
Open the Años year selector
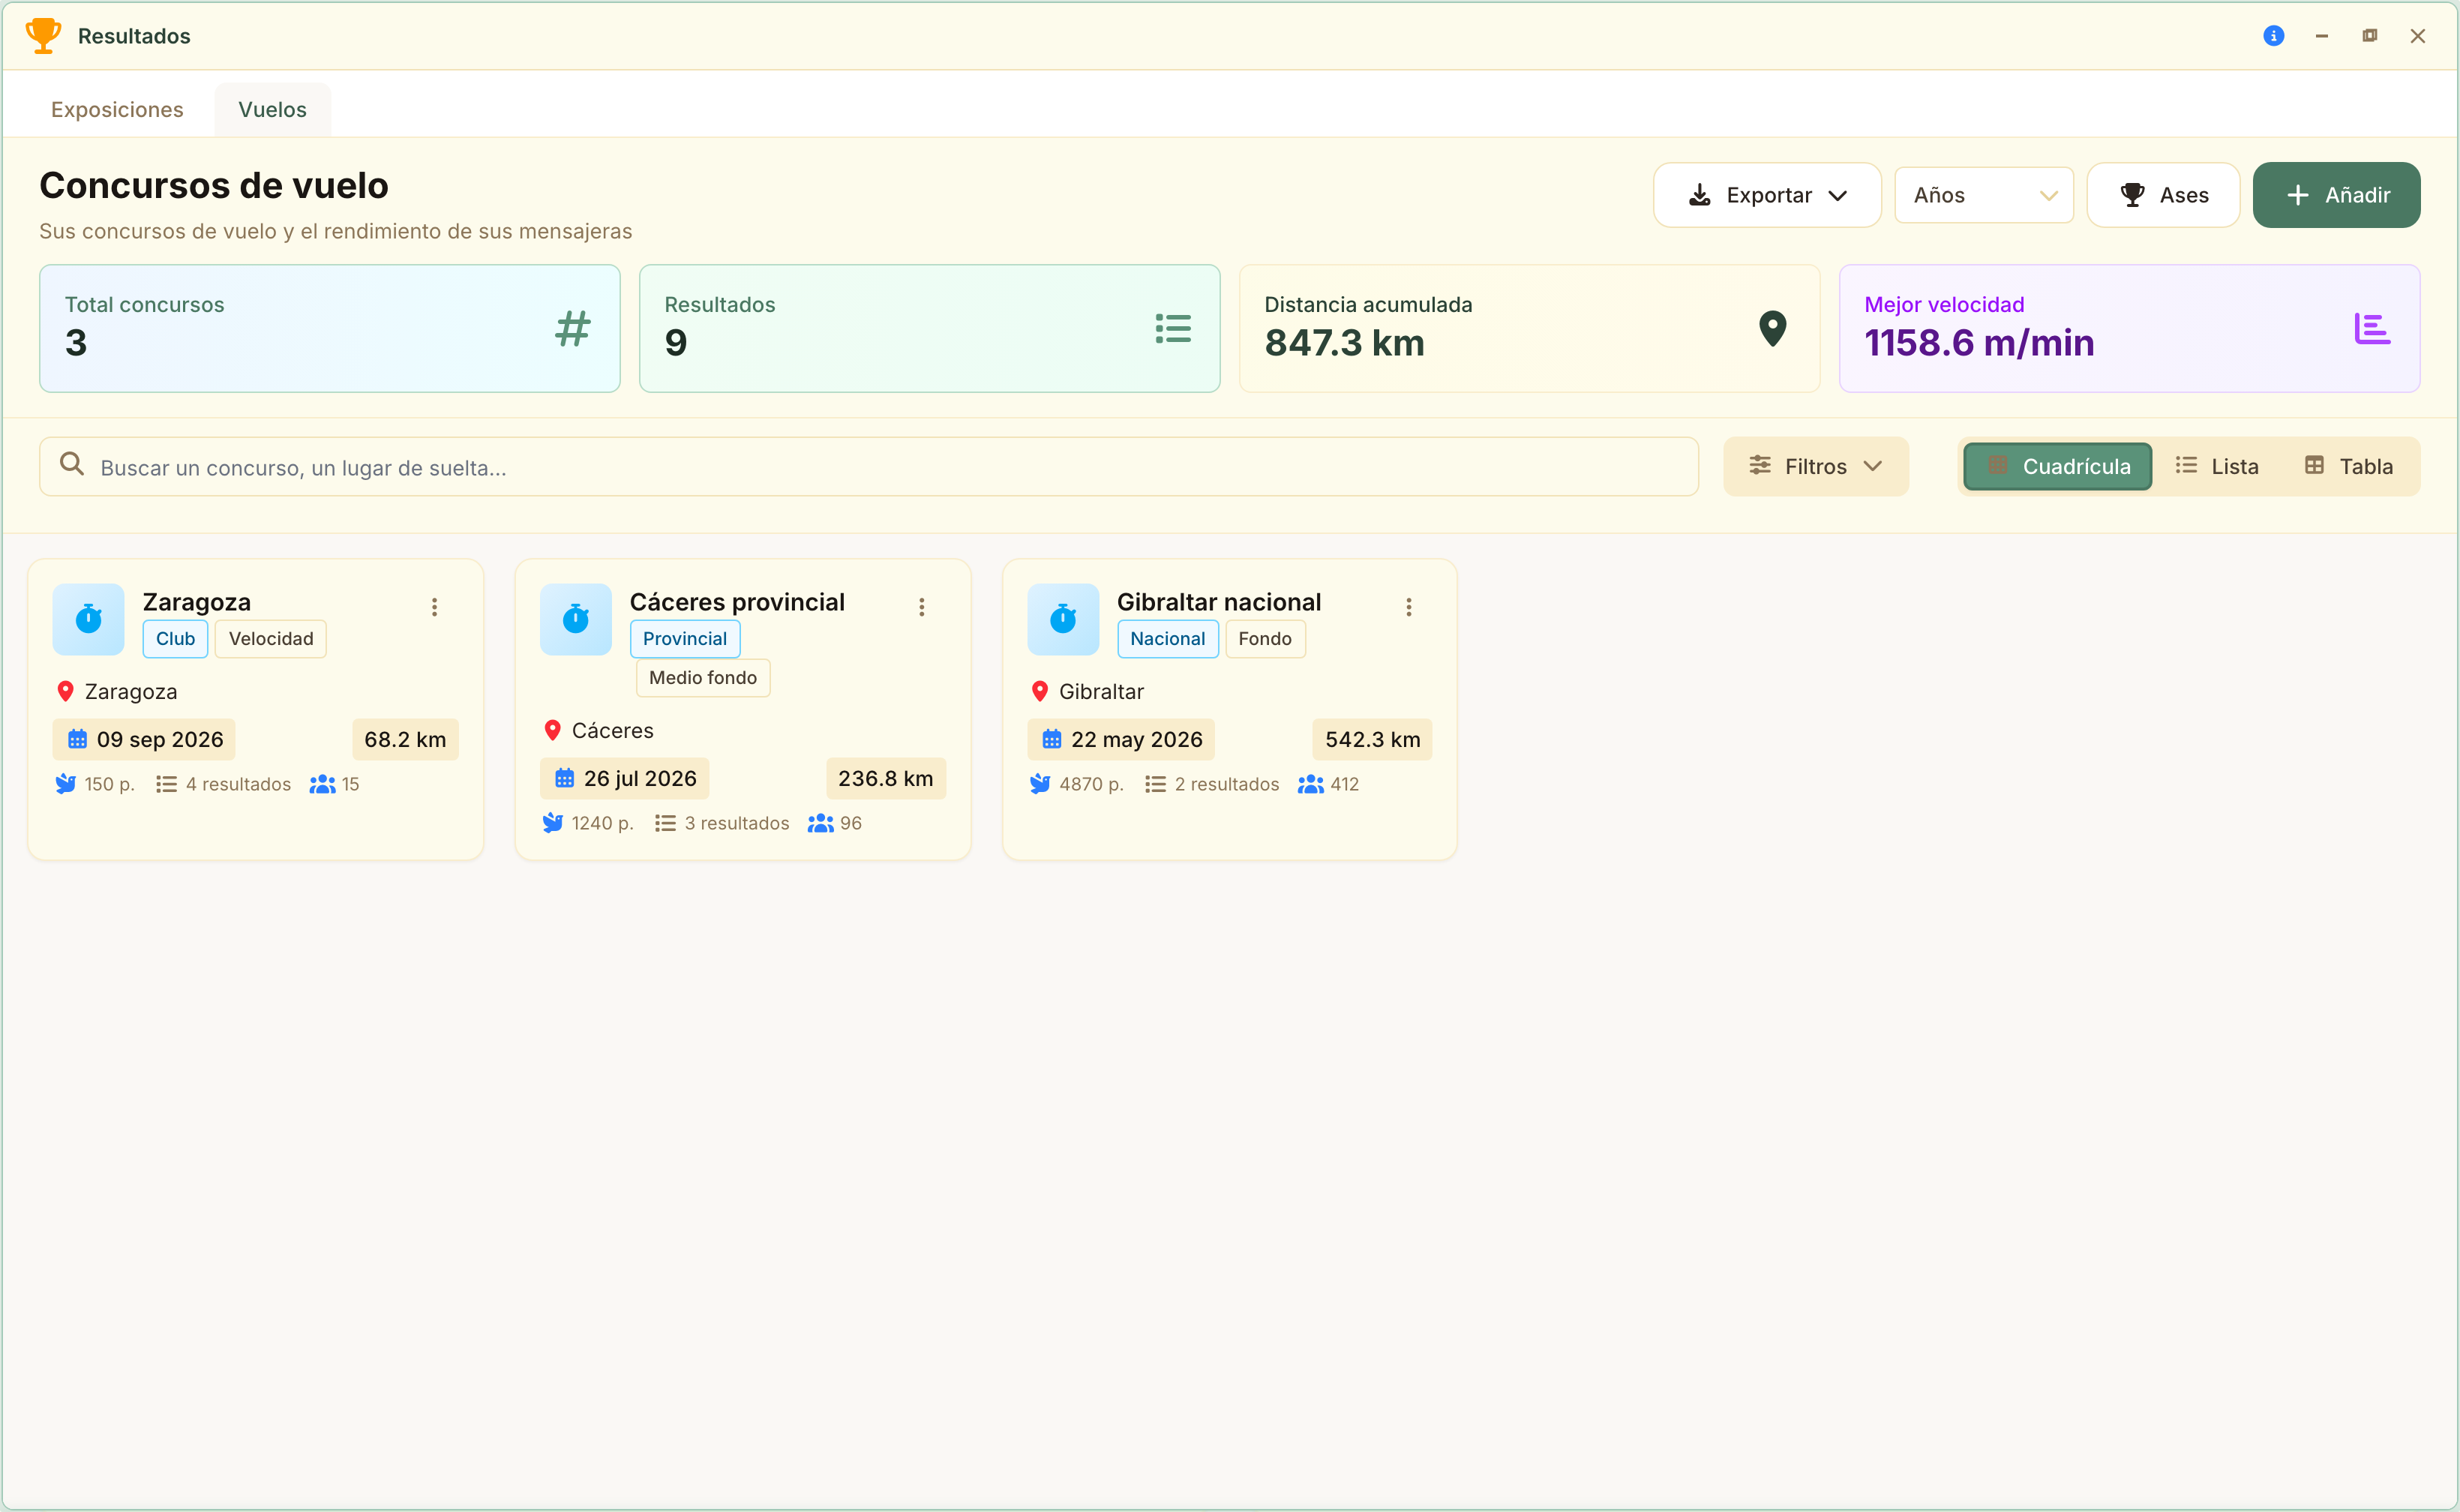click(1984, 195)
